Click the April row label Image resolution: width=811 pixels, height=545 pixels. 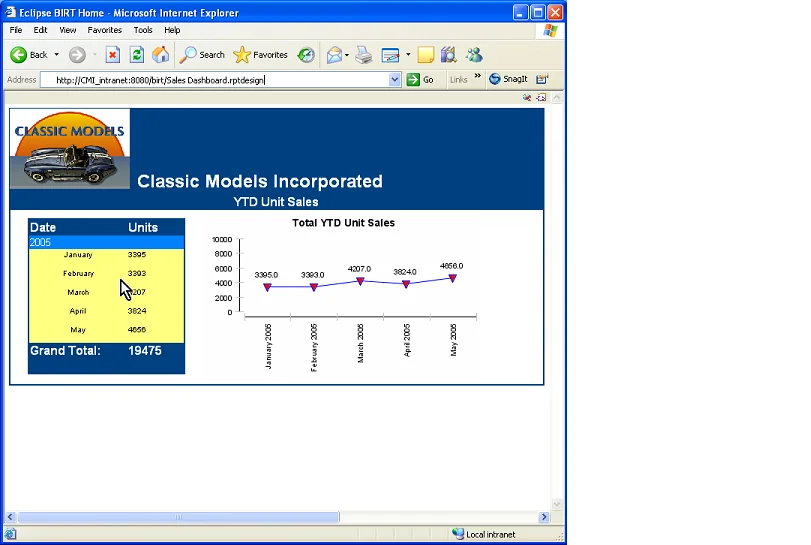pos(78,311)
